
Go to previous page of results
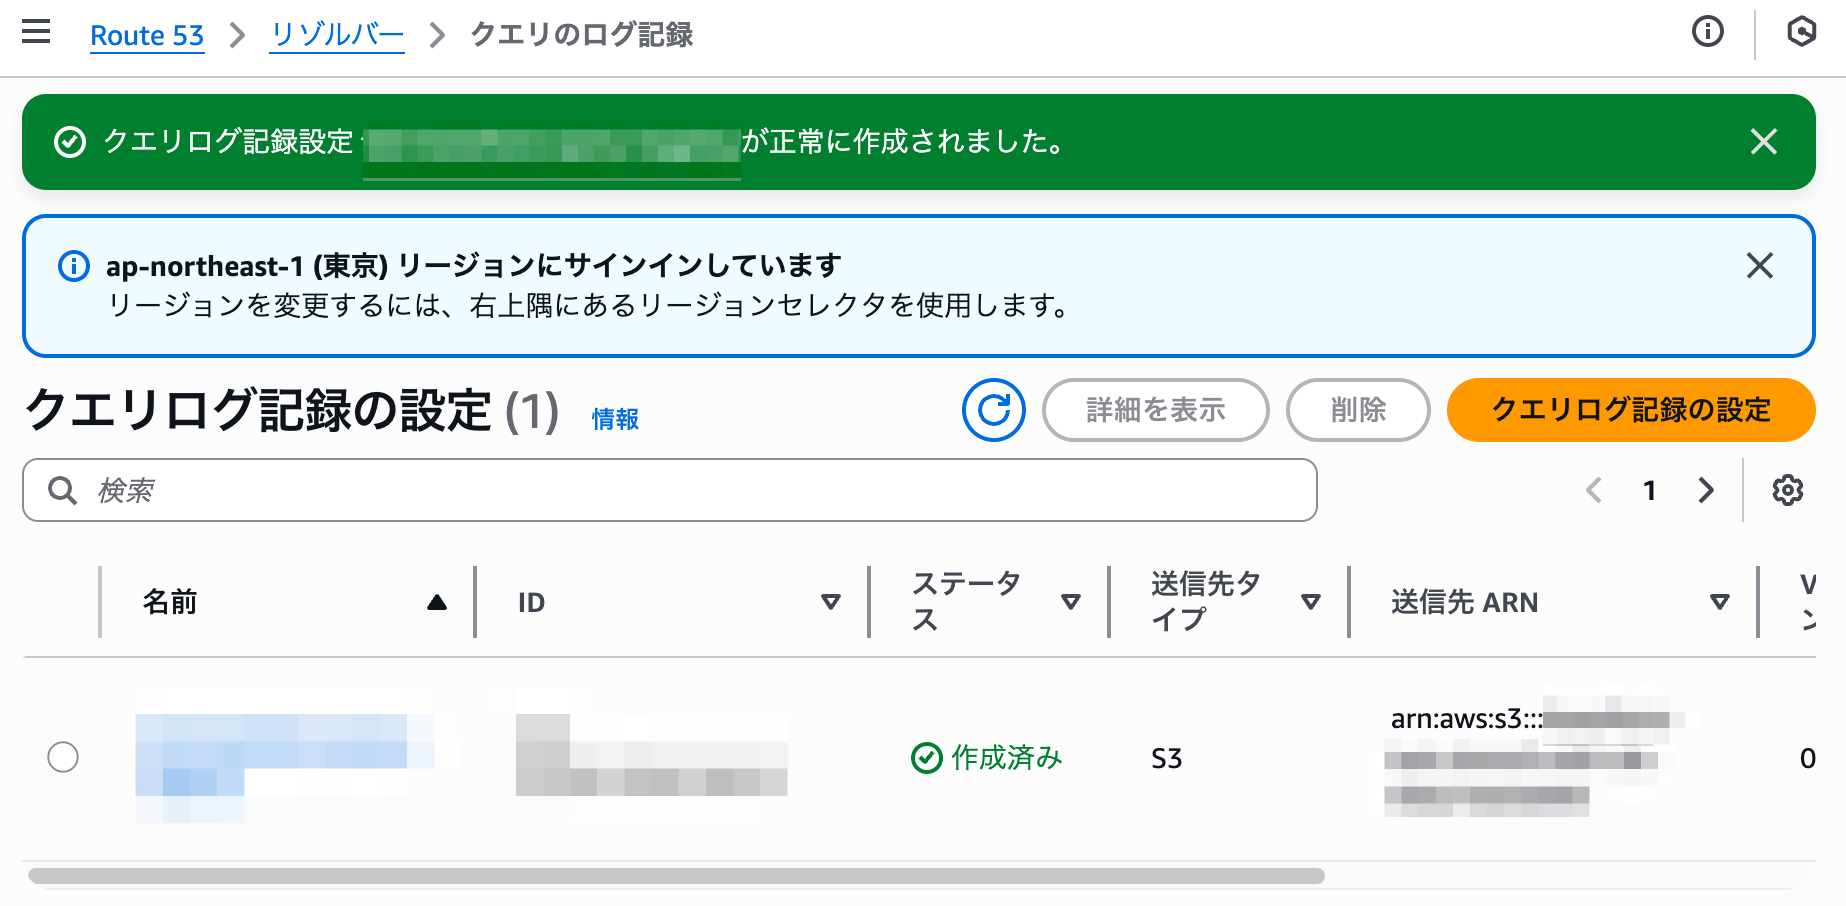pos(1594,490)
